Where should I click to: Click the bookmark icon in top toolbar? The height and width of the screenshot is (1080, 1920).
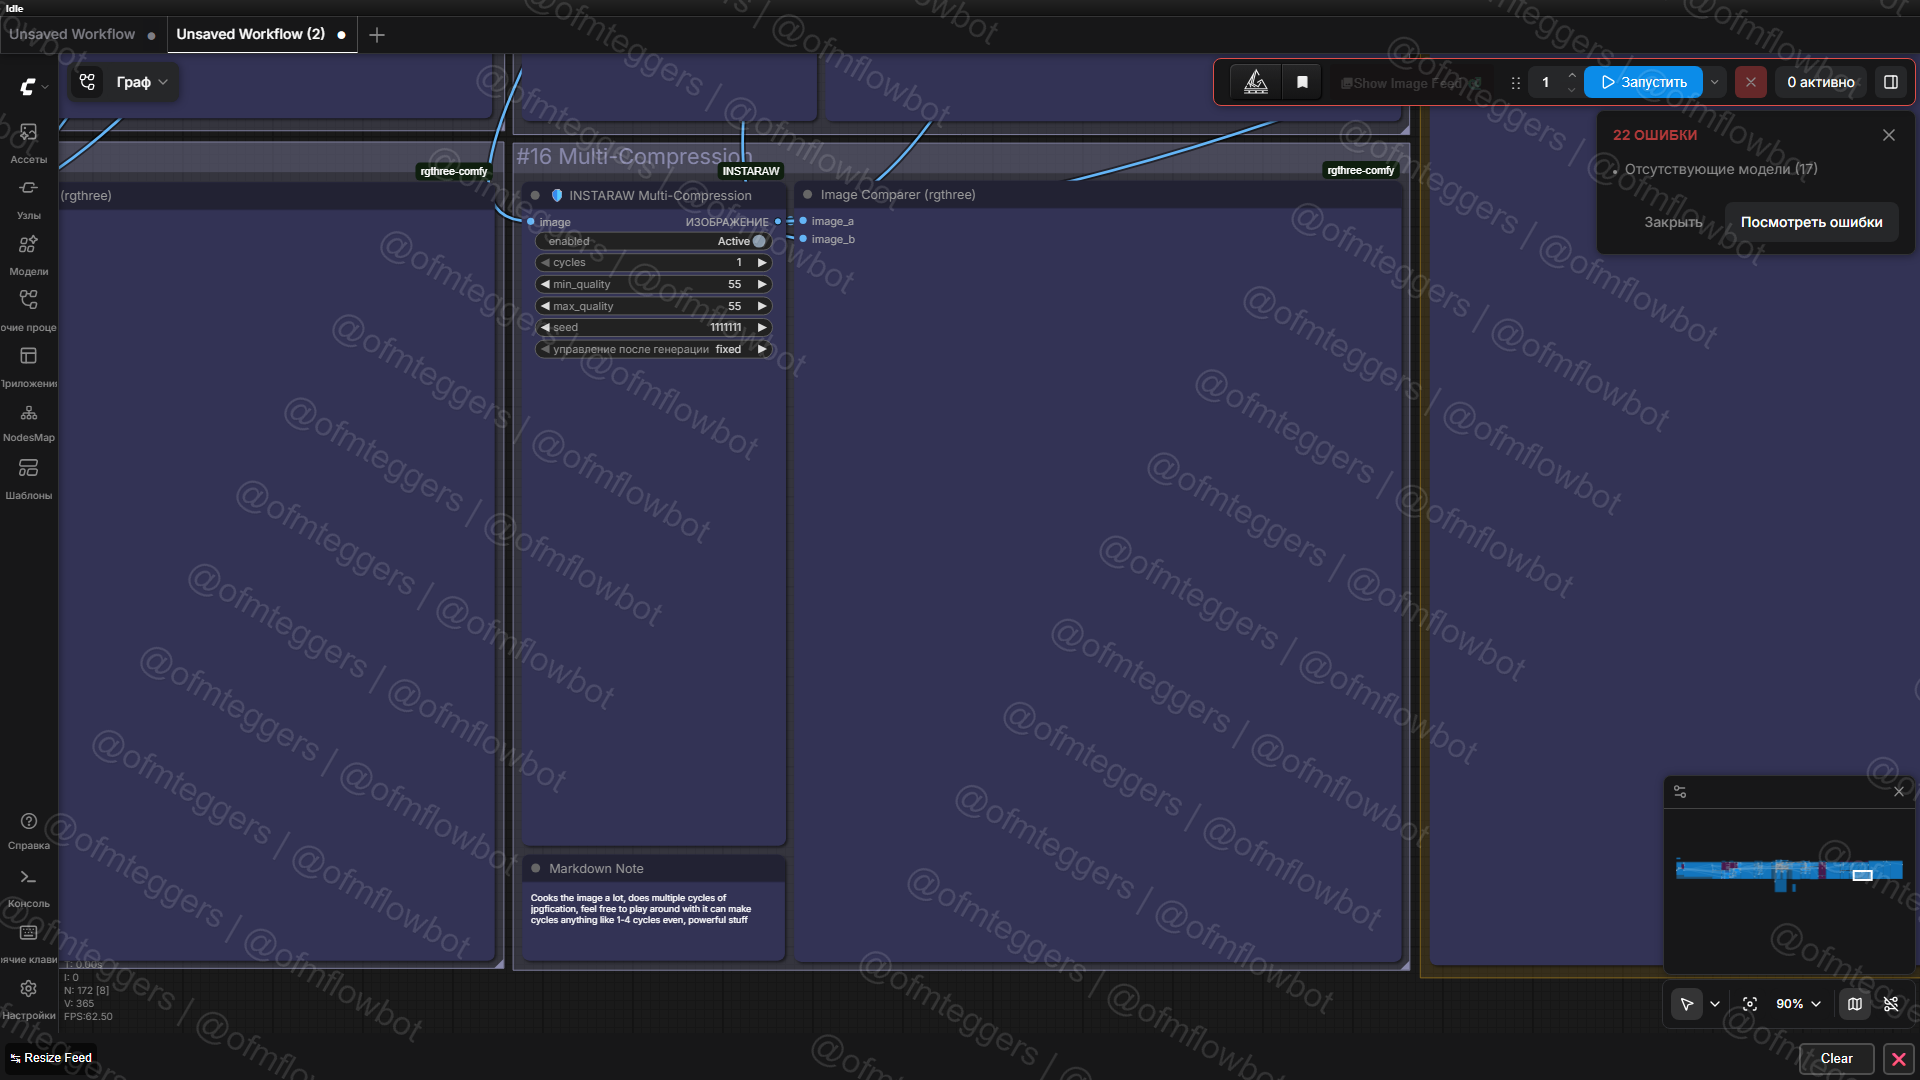[1302, 82]
